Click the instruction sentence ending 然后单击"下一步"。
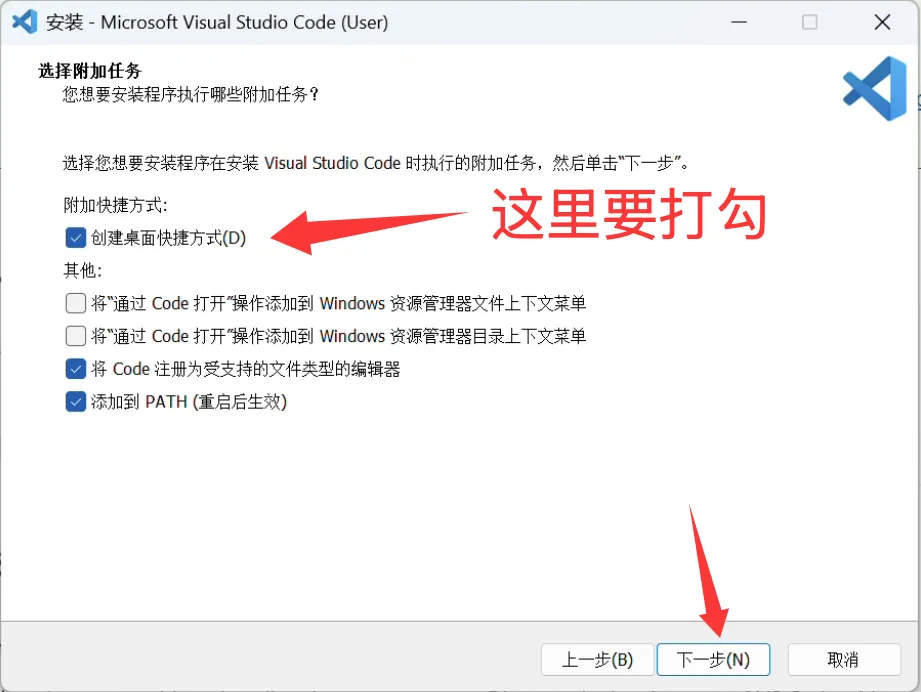 (x=376, y=163)
